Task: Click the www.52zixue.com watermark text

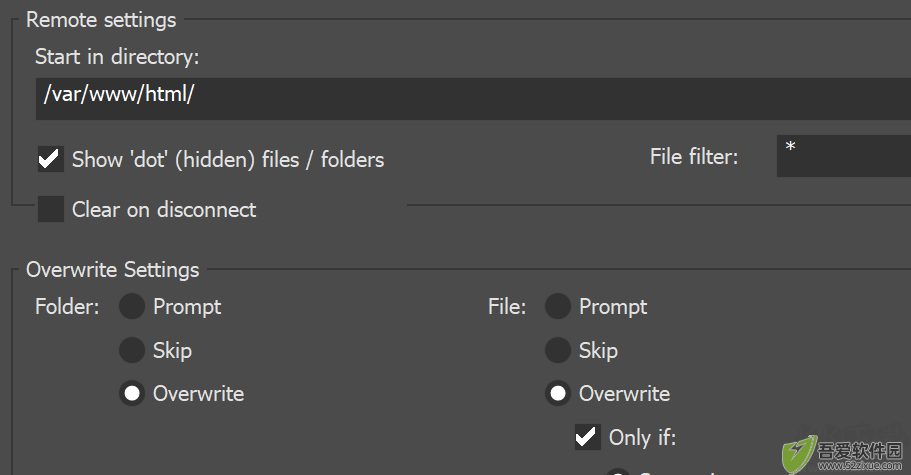Action: coord(860,466)
